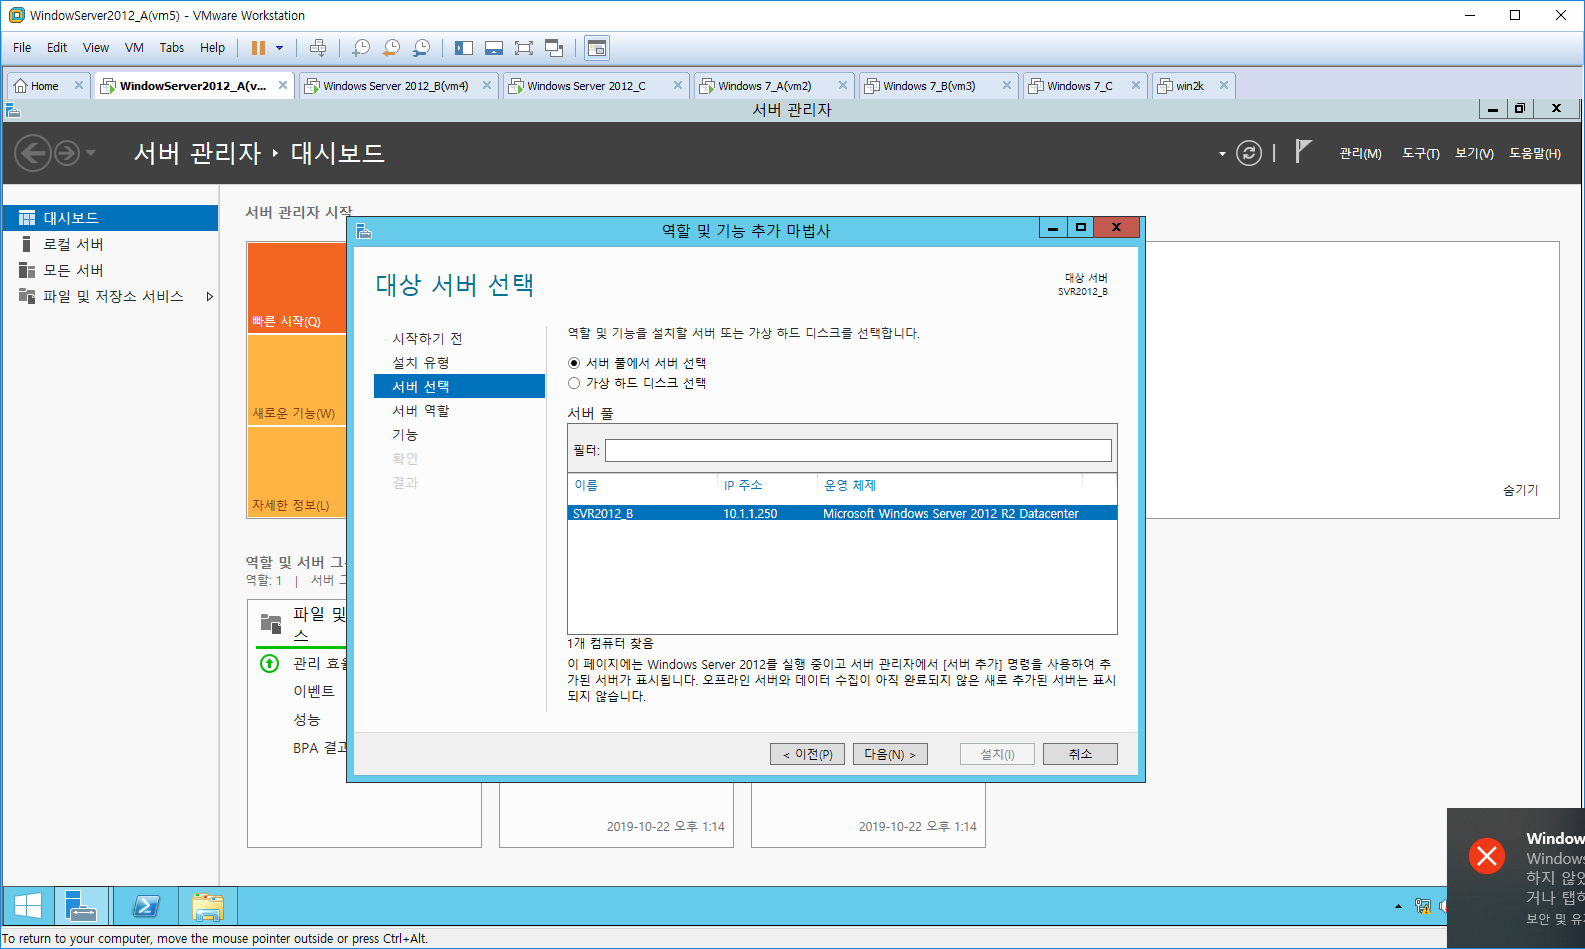This screenshot has width=1585, height=949.
Task: Go to 시작하기 전 wizard step
Action: (427, 339)
